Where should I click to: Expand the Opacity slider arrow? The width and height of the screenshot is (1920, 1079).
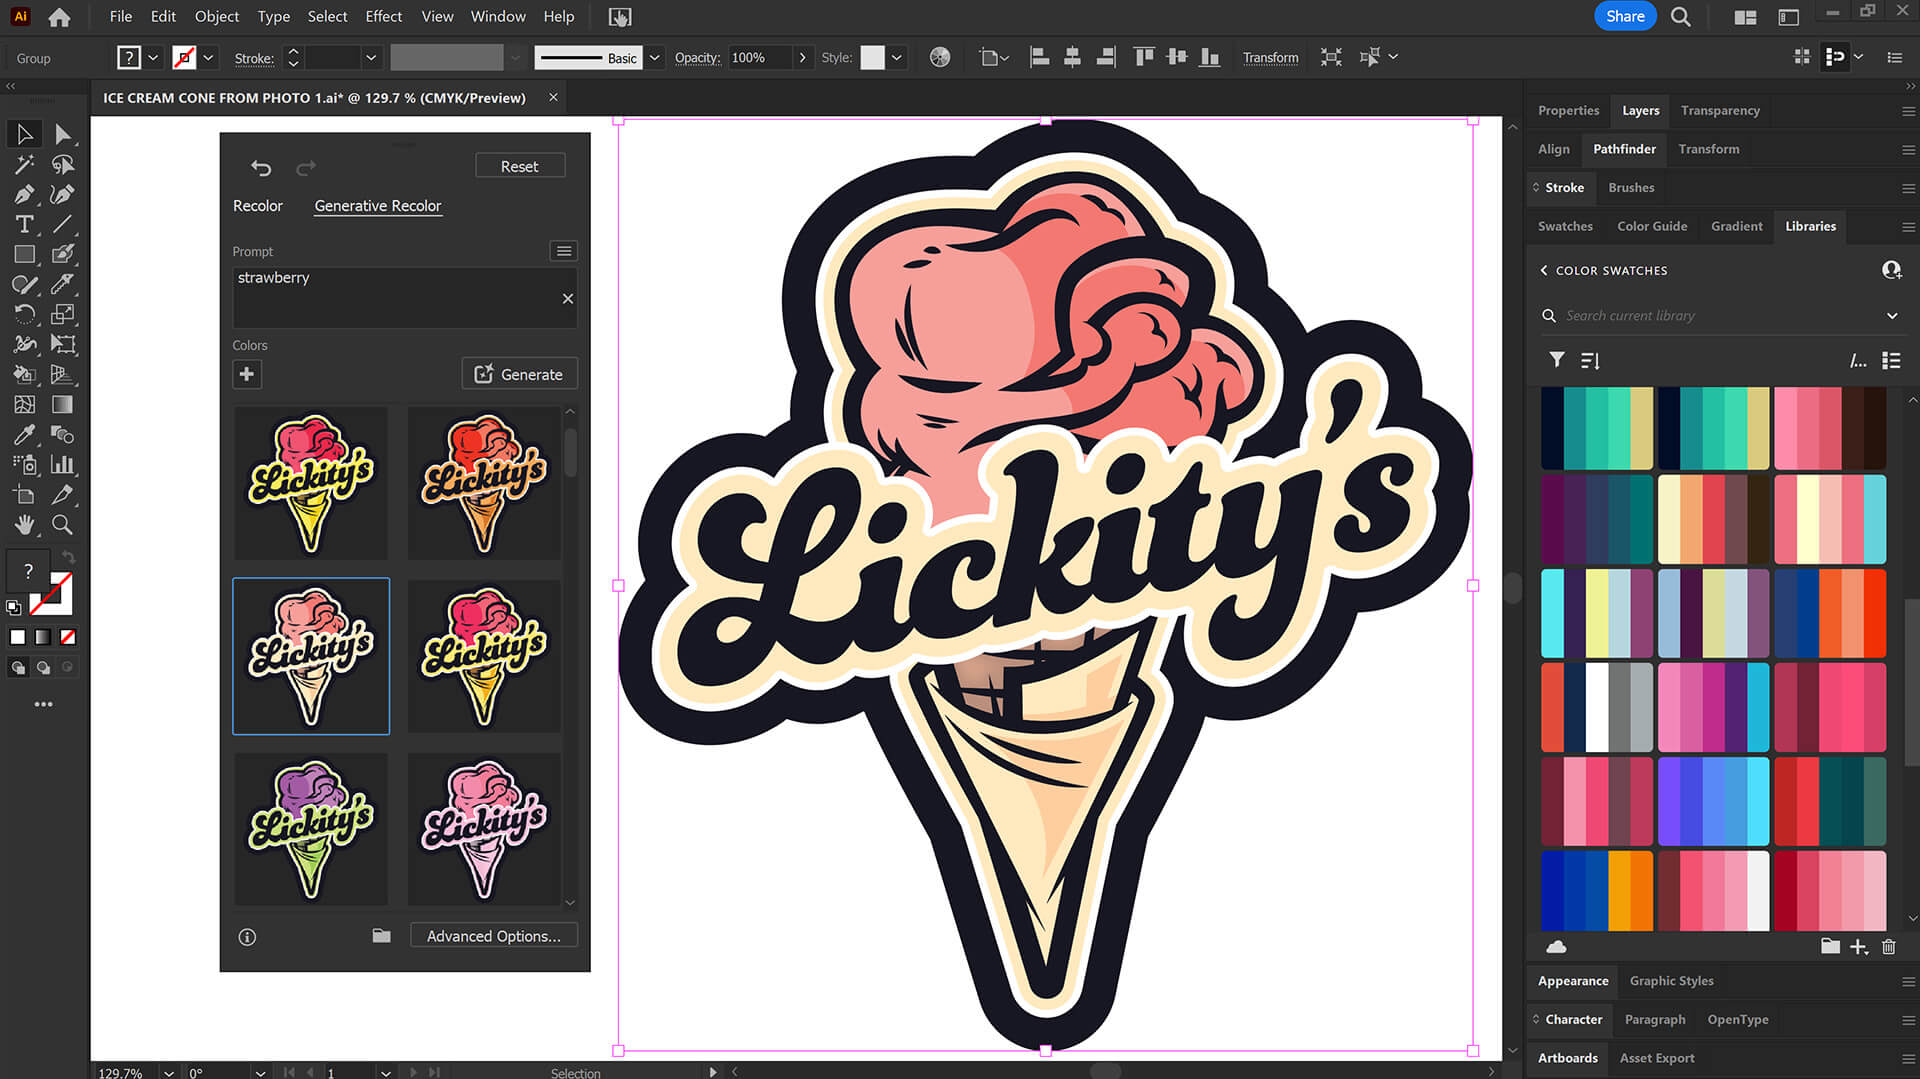click(x=802, y=58)
